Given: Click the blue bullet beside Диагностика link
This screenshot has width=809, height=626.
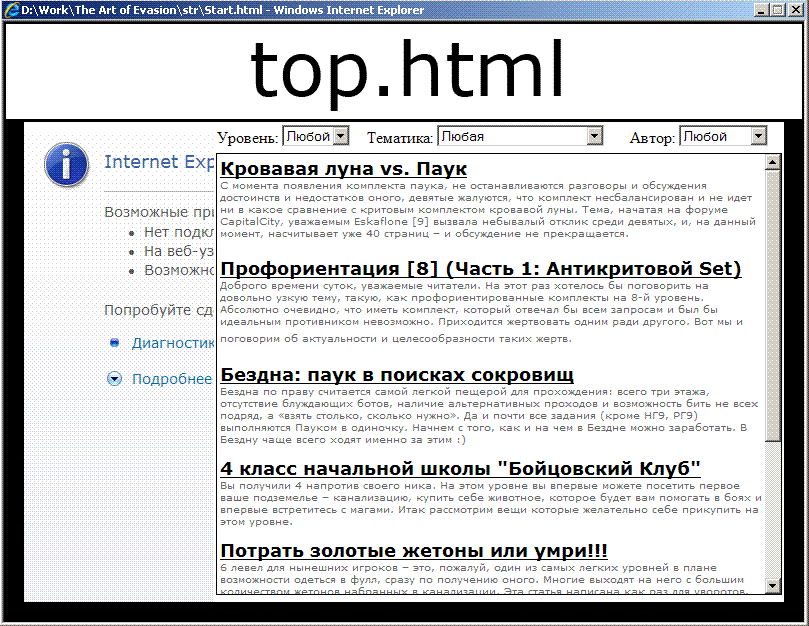Looking at the screenshot, I should [115, 342].
